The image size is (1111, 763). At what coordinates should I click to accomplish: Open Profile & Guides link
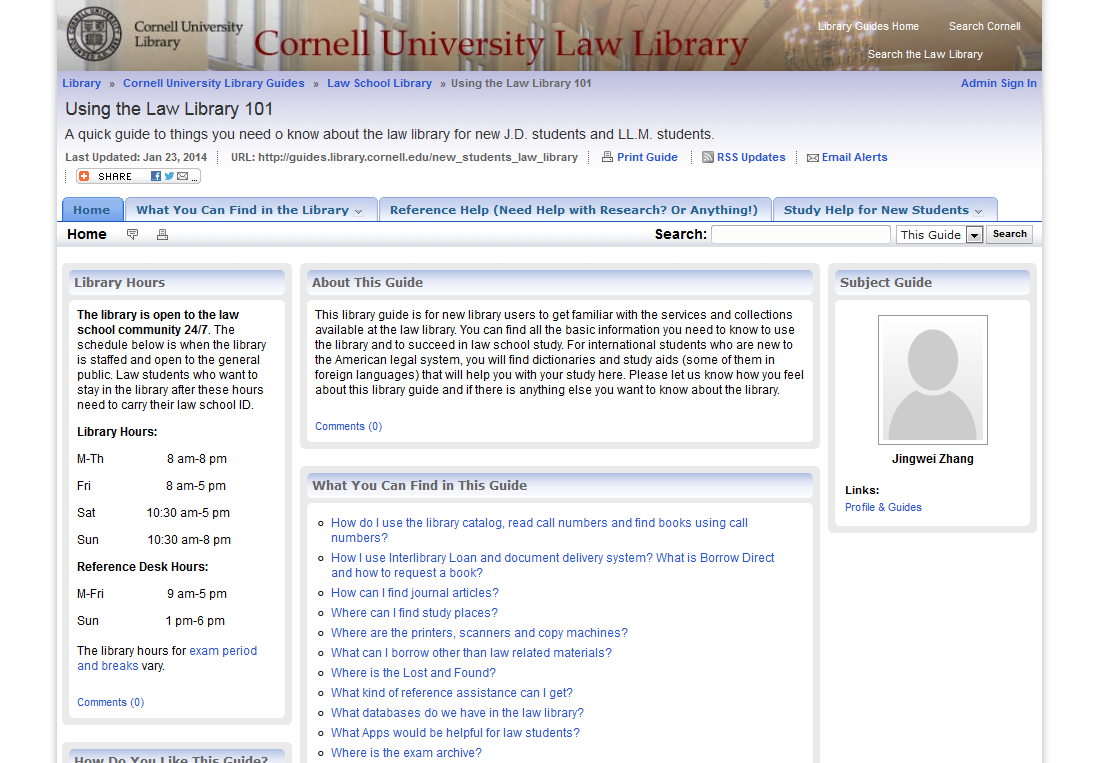click(883, 507)
